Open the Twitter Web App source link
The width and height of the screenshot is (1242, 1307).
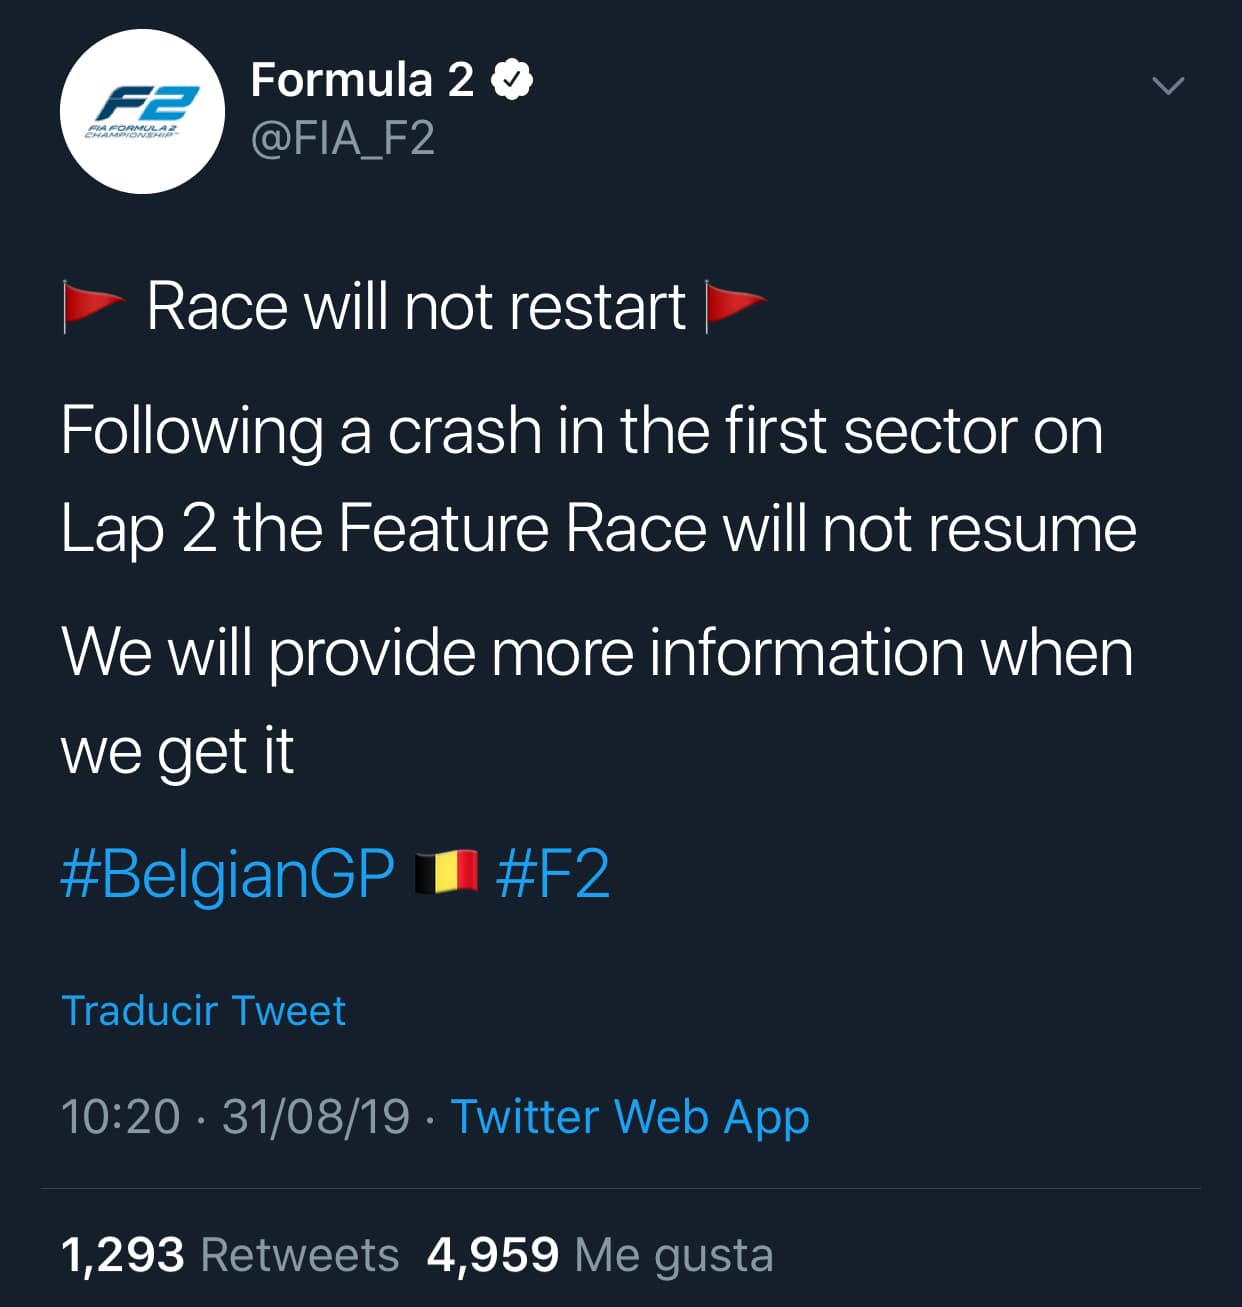point(629,1116)
